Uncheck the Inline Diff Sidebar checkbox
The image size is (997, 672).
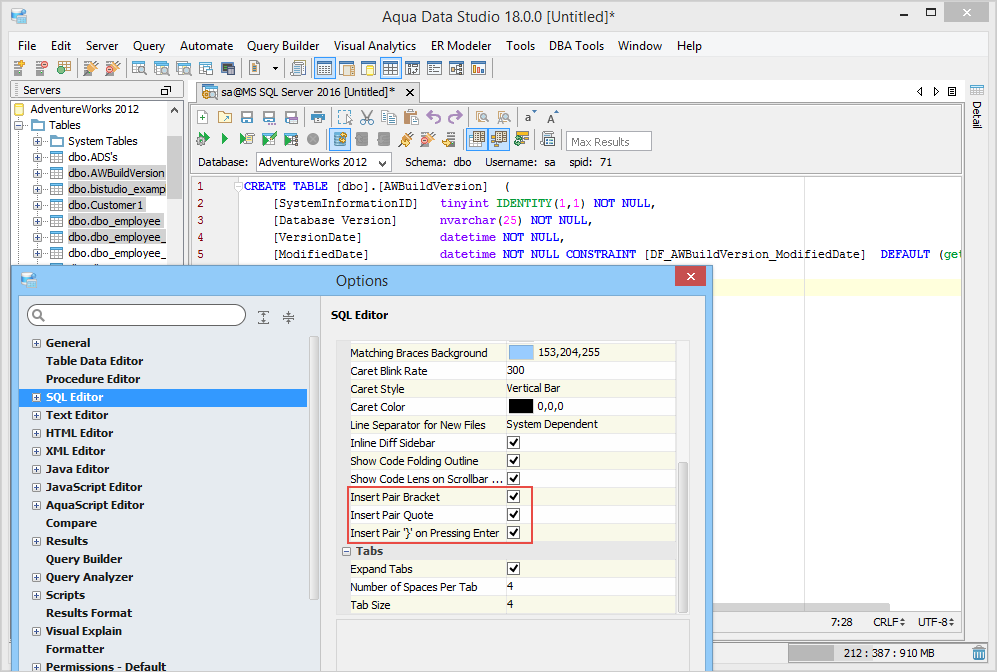click(x=514, y=442)
